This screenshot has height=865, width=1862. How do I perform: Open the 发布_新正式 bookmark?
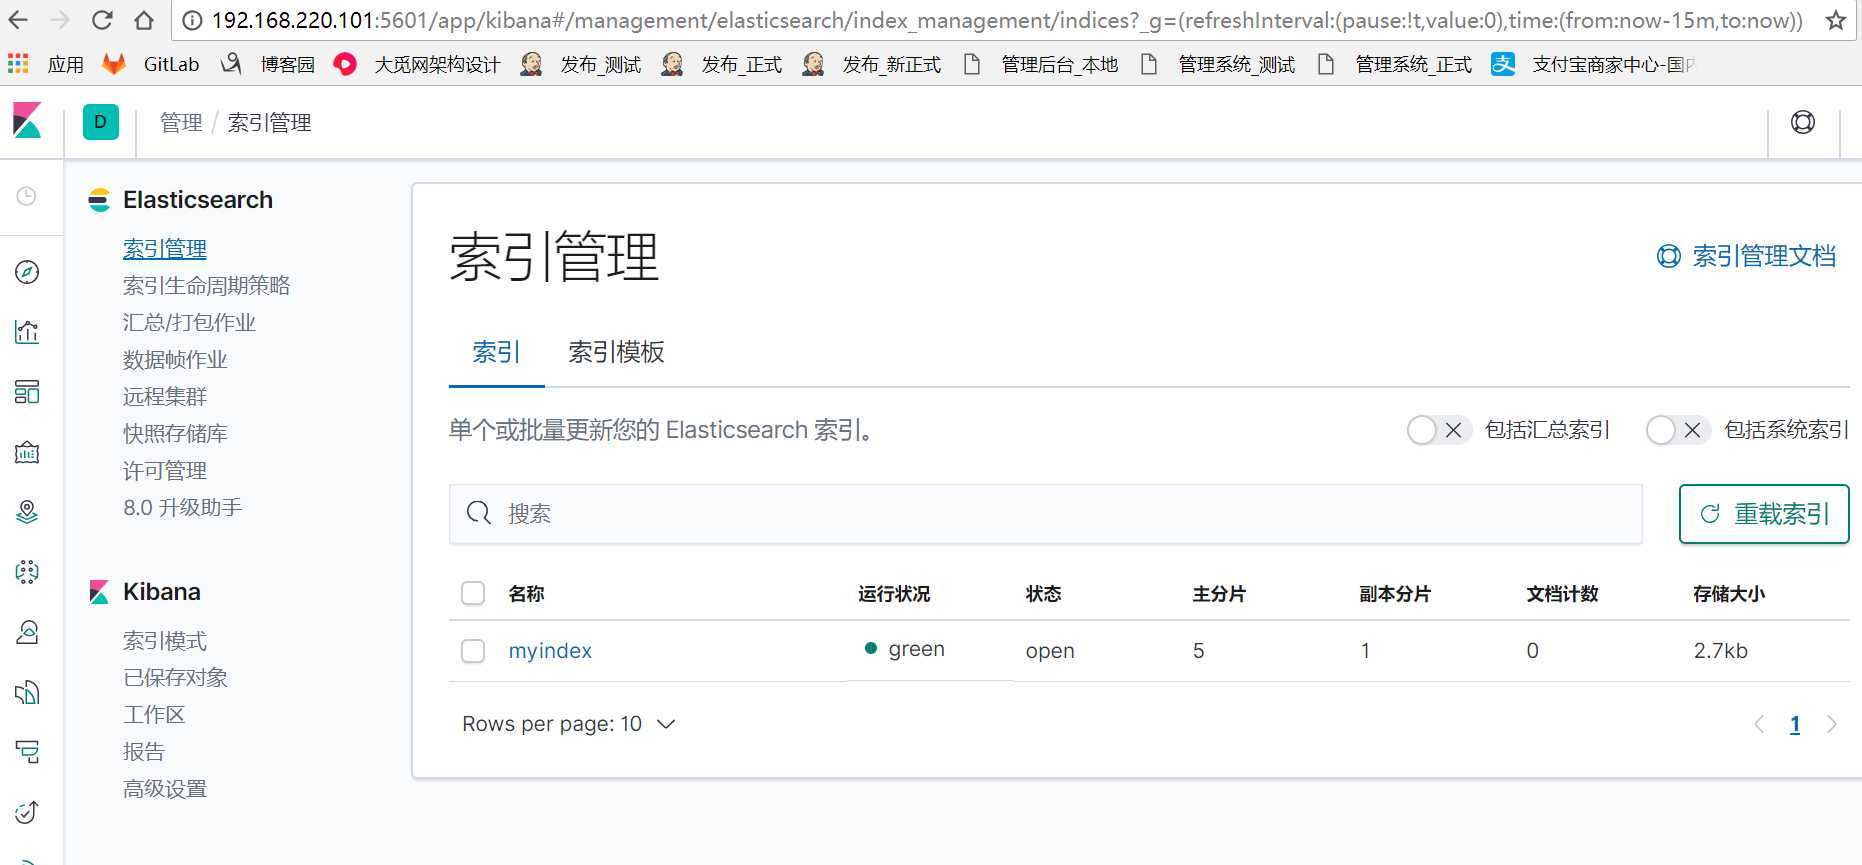pos(872,64)
